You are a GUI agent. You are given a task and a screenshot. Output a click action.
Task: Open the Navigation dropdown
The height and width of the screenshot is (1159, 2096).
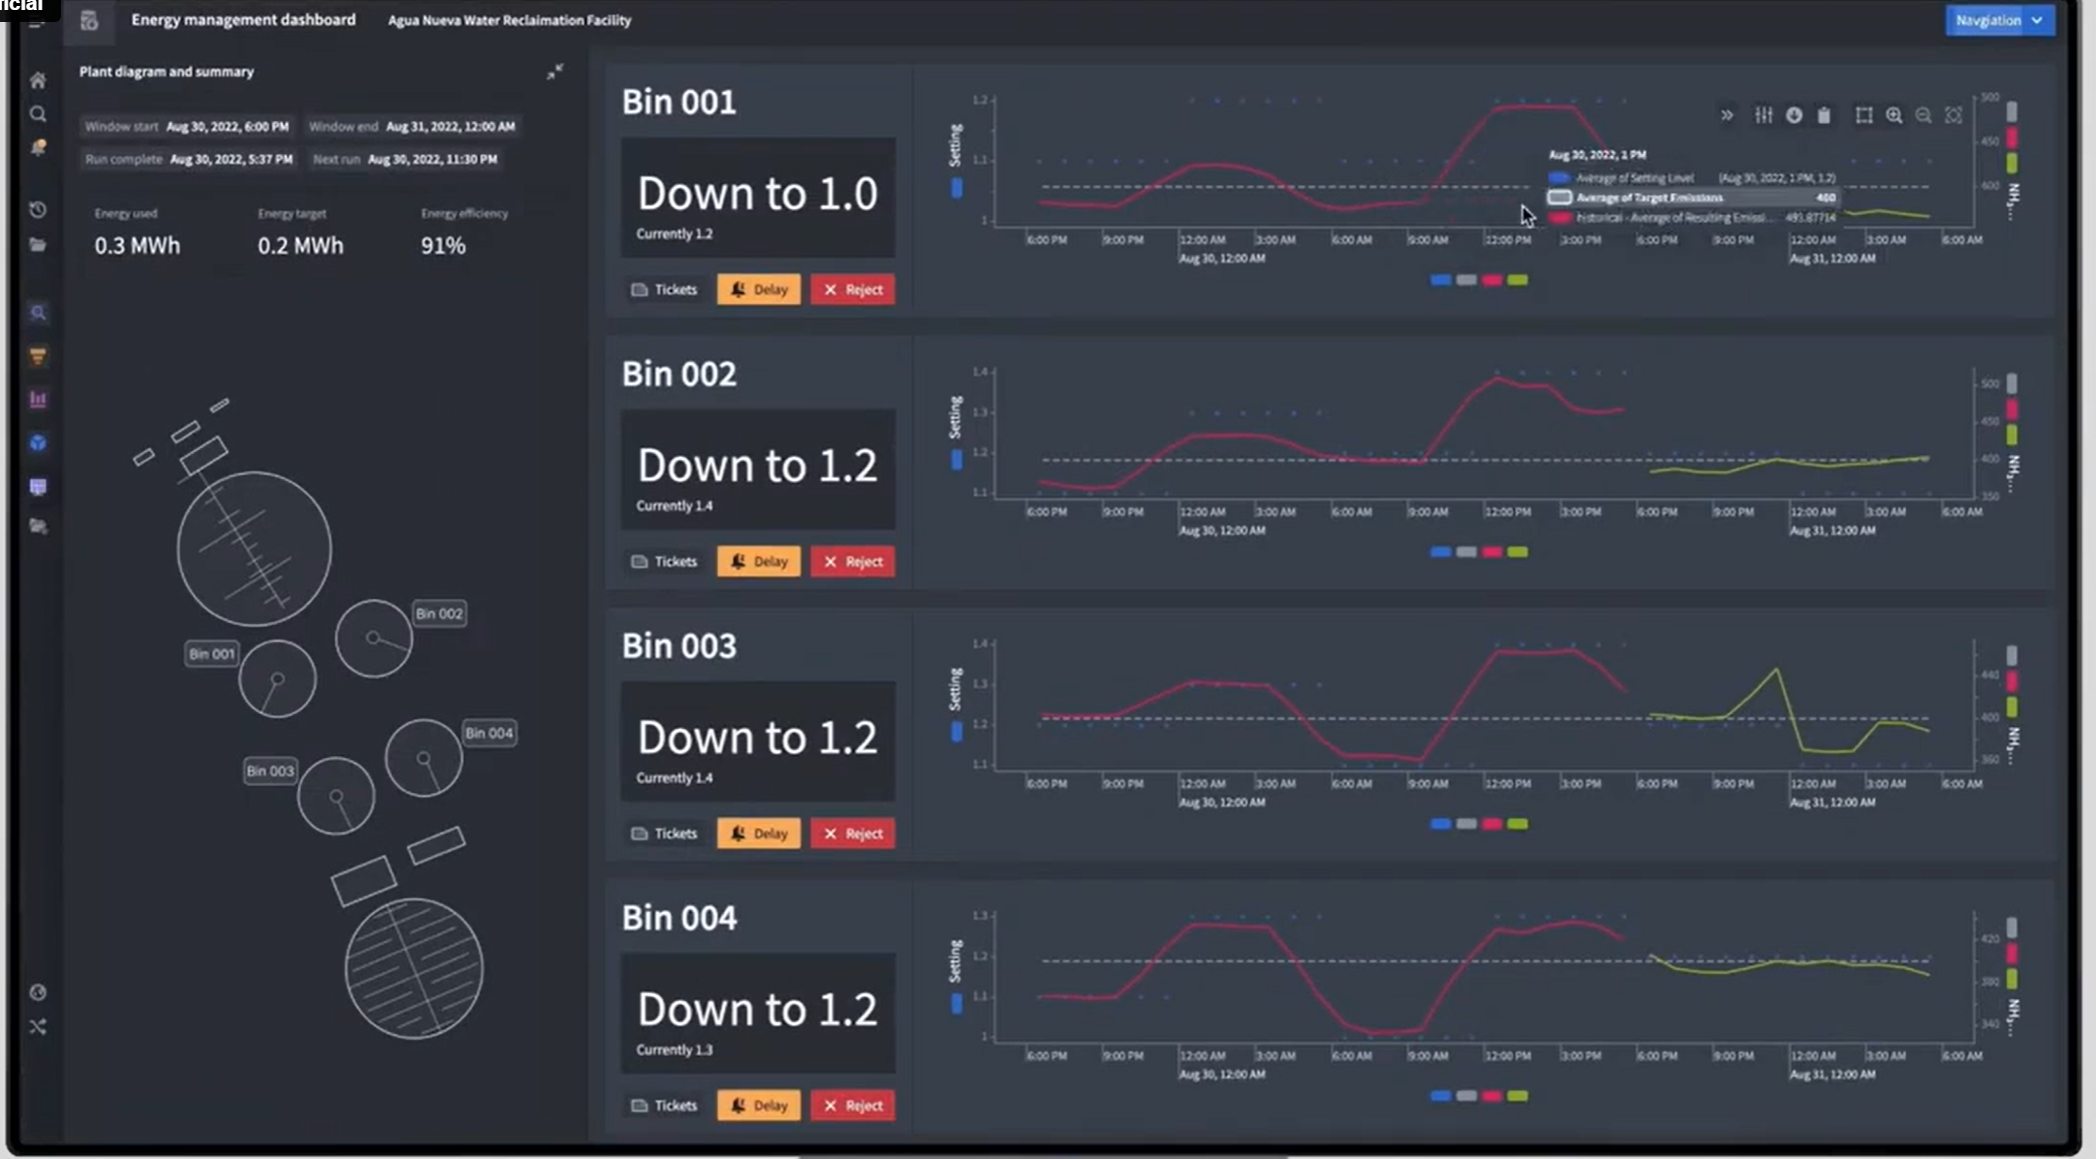pyautogui.click(x=2000, y=20)
